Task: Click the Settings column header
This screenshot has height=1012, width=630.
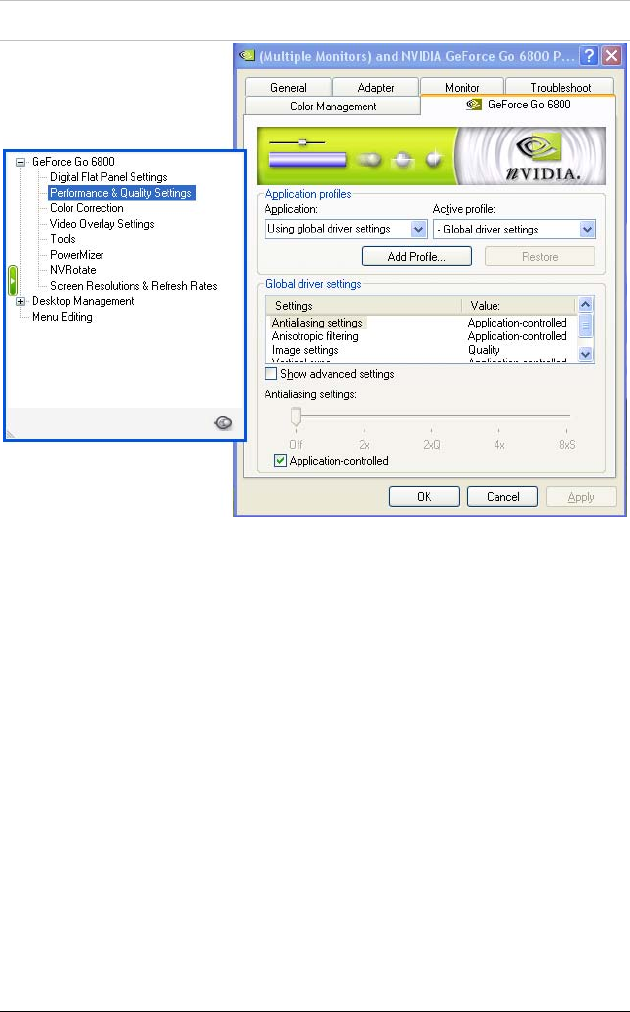Action: (x=363, y=305)
